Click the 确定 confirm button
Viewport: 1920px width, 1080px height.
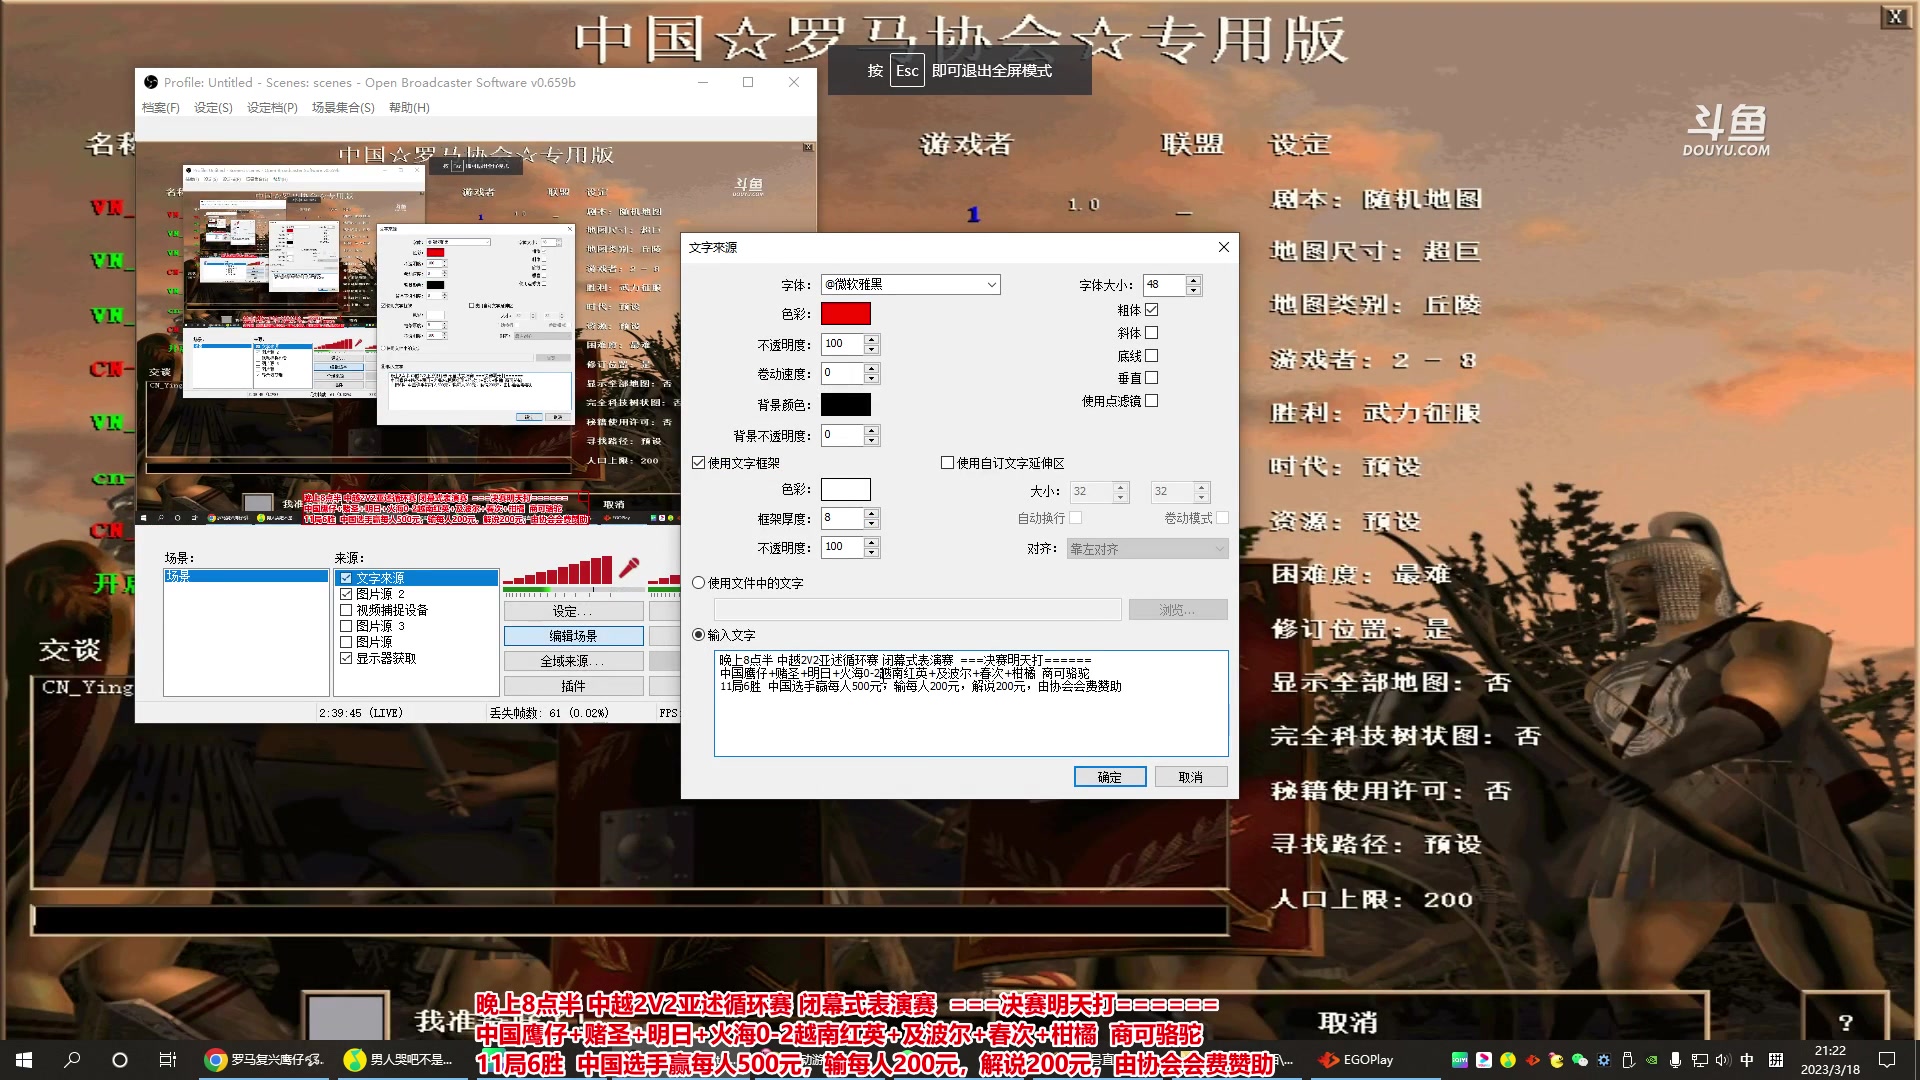click(1109, 777)
